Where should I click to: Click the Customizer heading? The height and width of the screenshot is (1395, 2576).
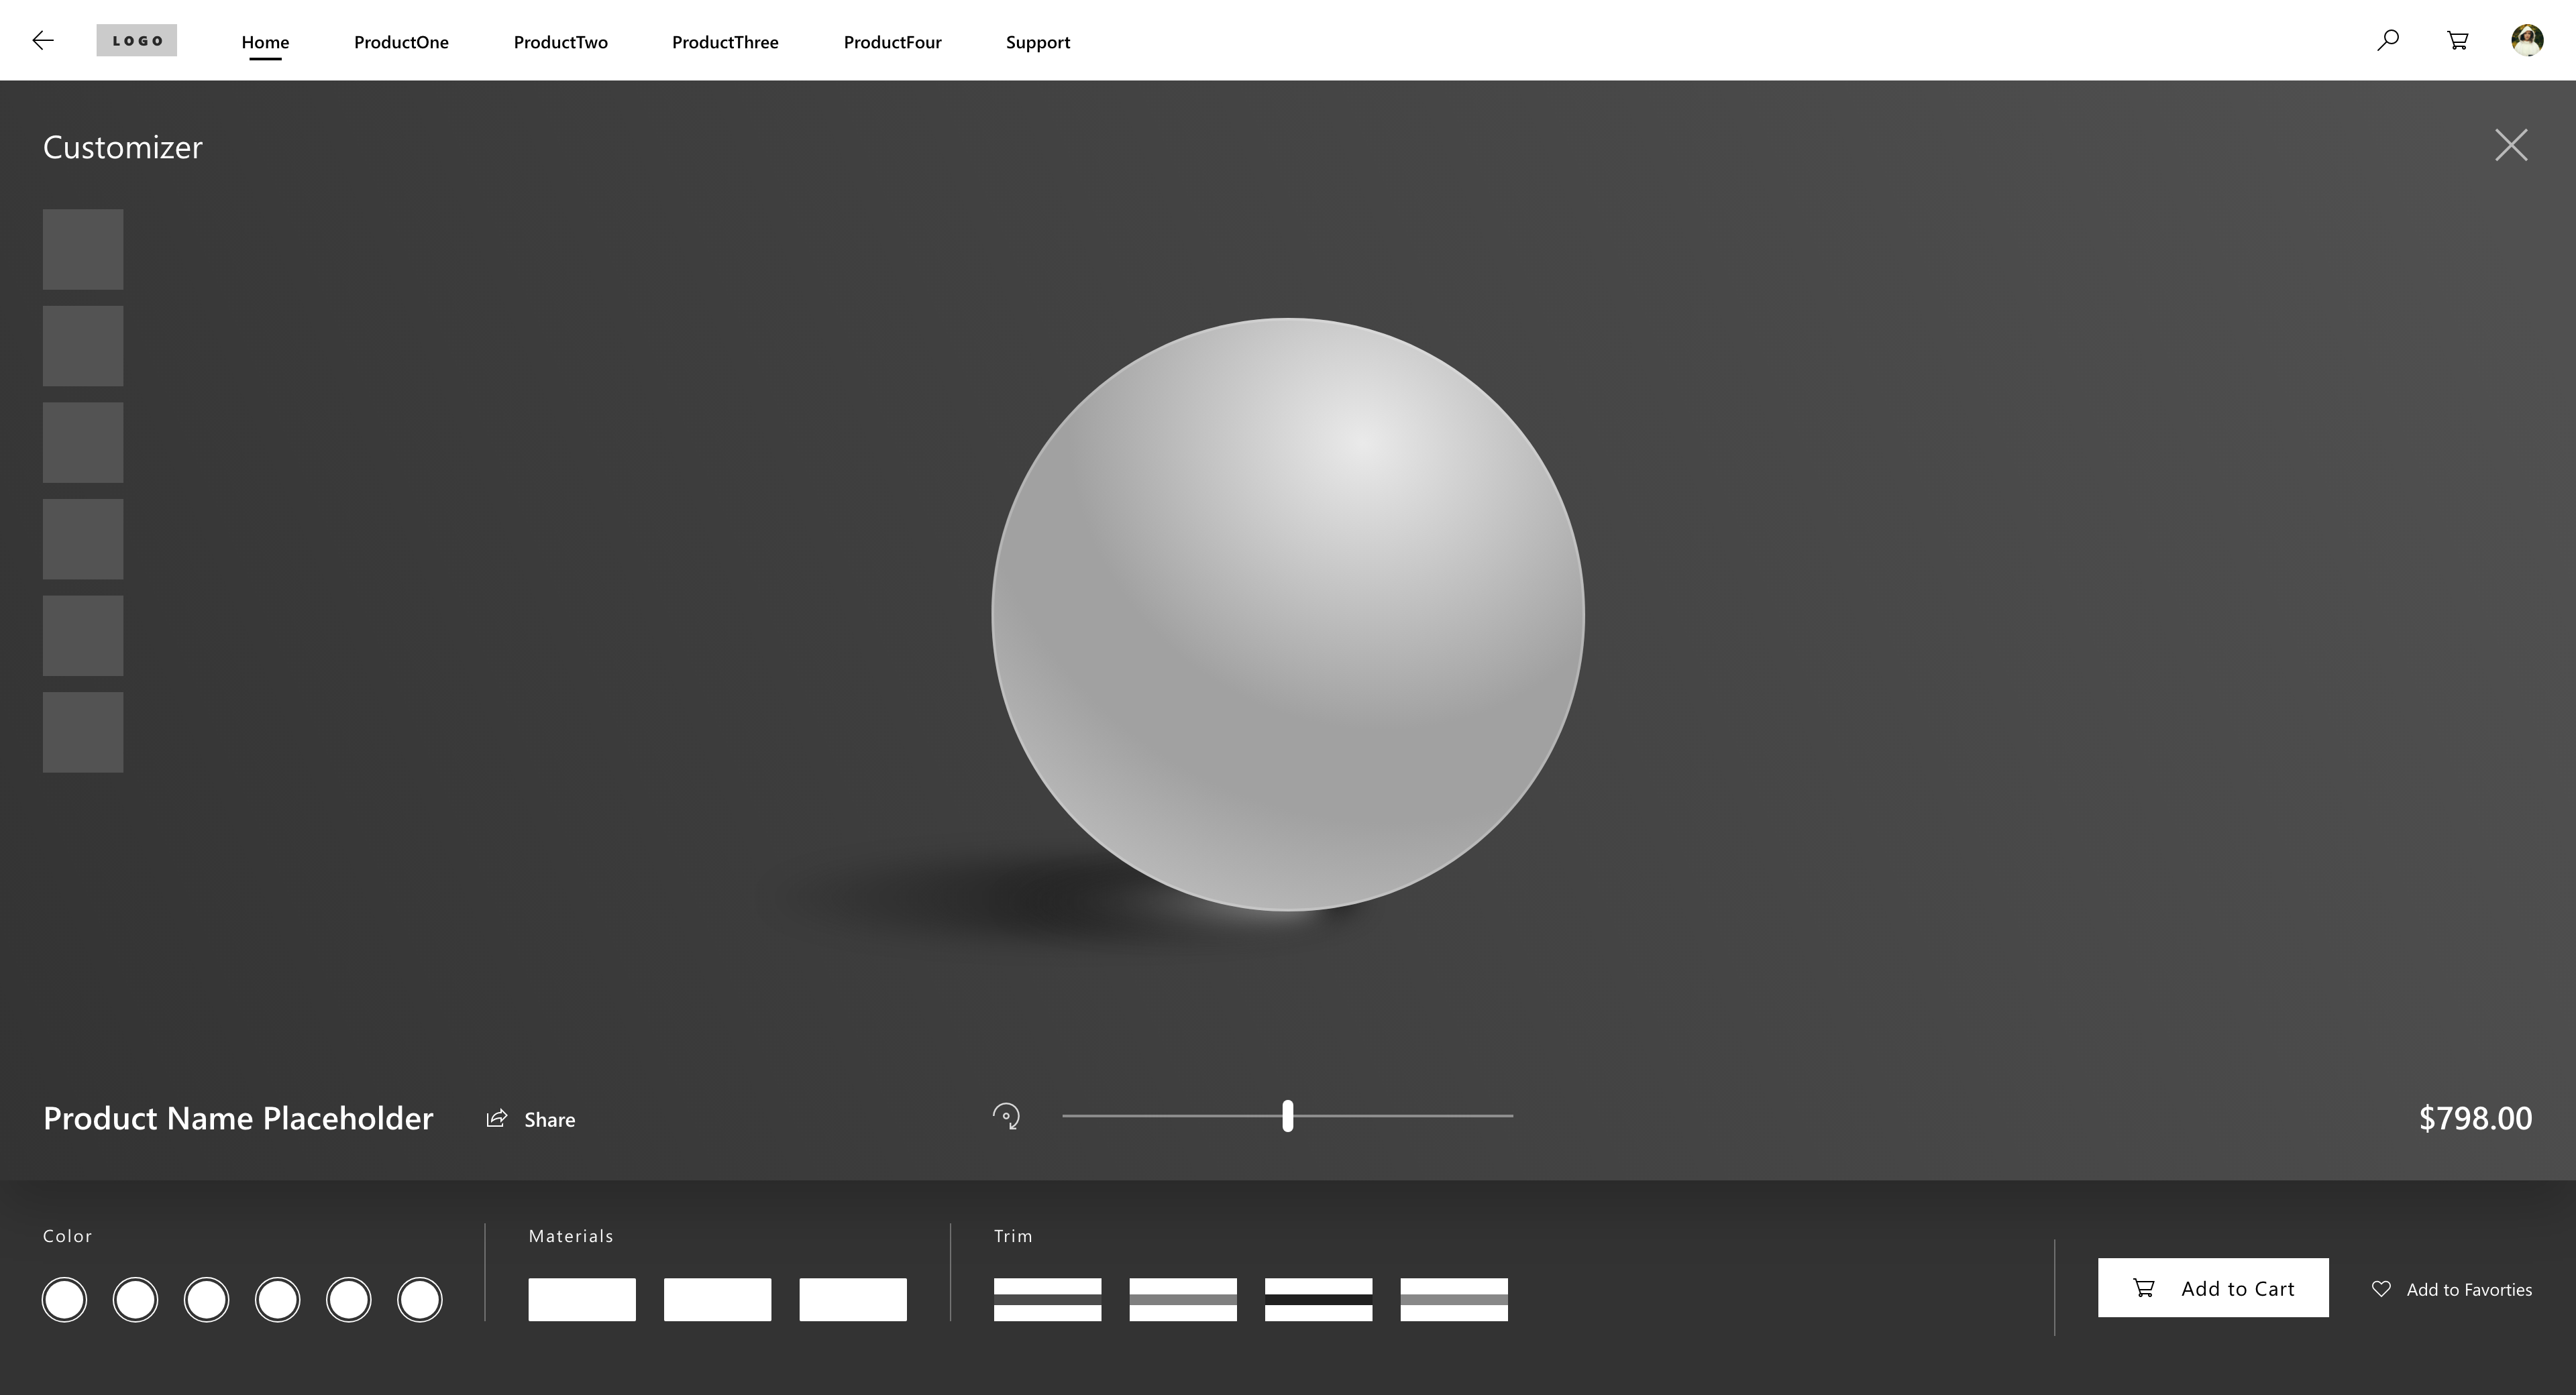point(123,147)
